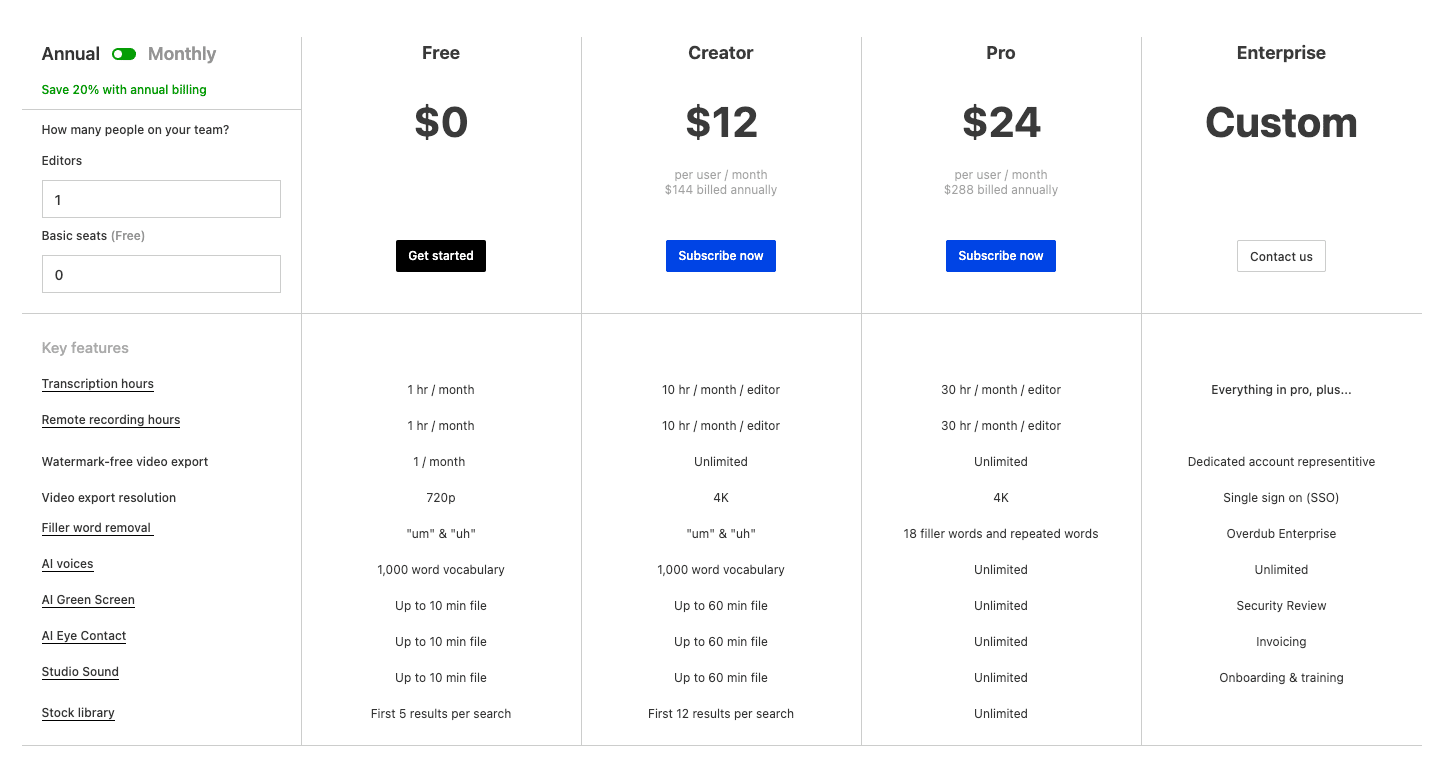Click the Basic seats input field
Screen dimensions: 1454x766
click(161, 274)
